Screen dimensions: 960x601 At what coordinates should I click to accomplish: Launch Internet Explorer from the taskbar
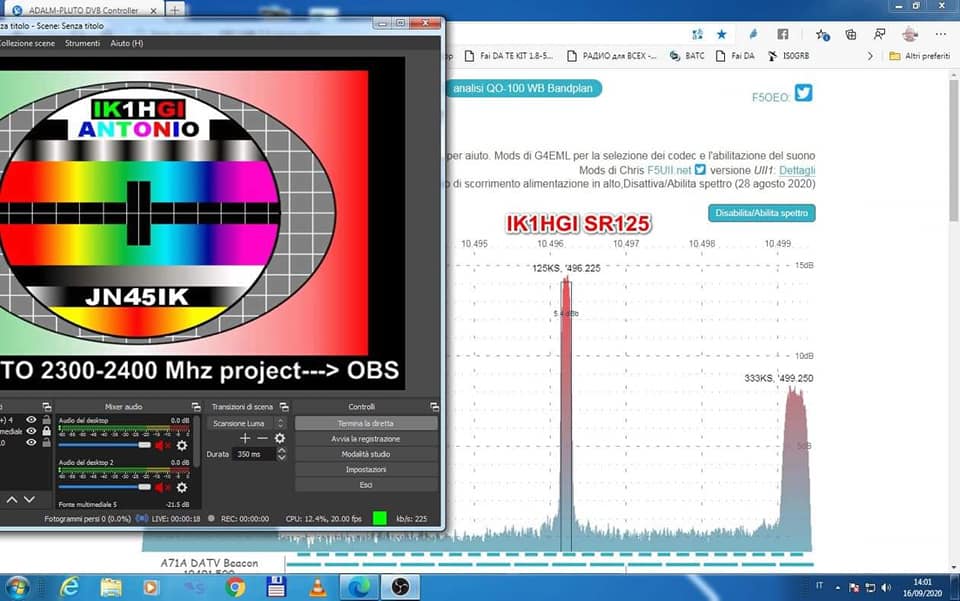[x=69, y=588]
